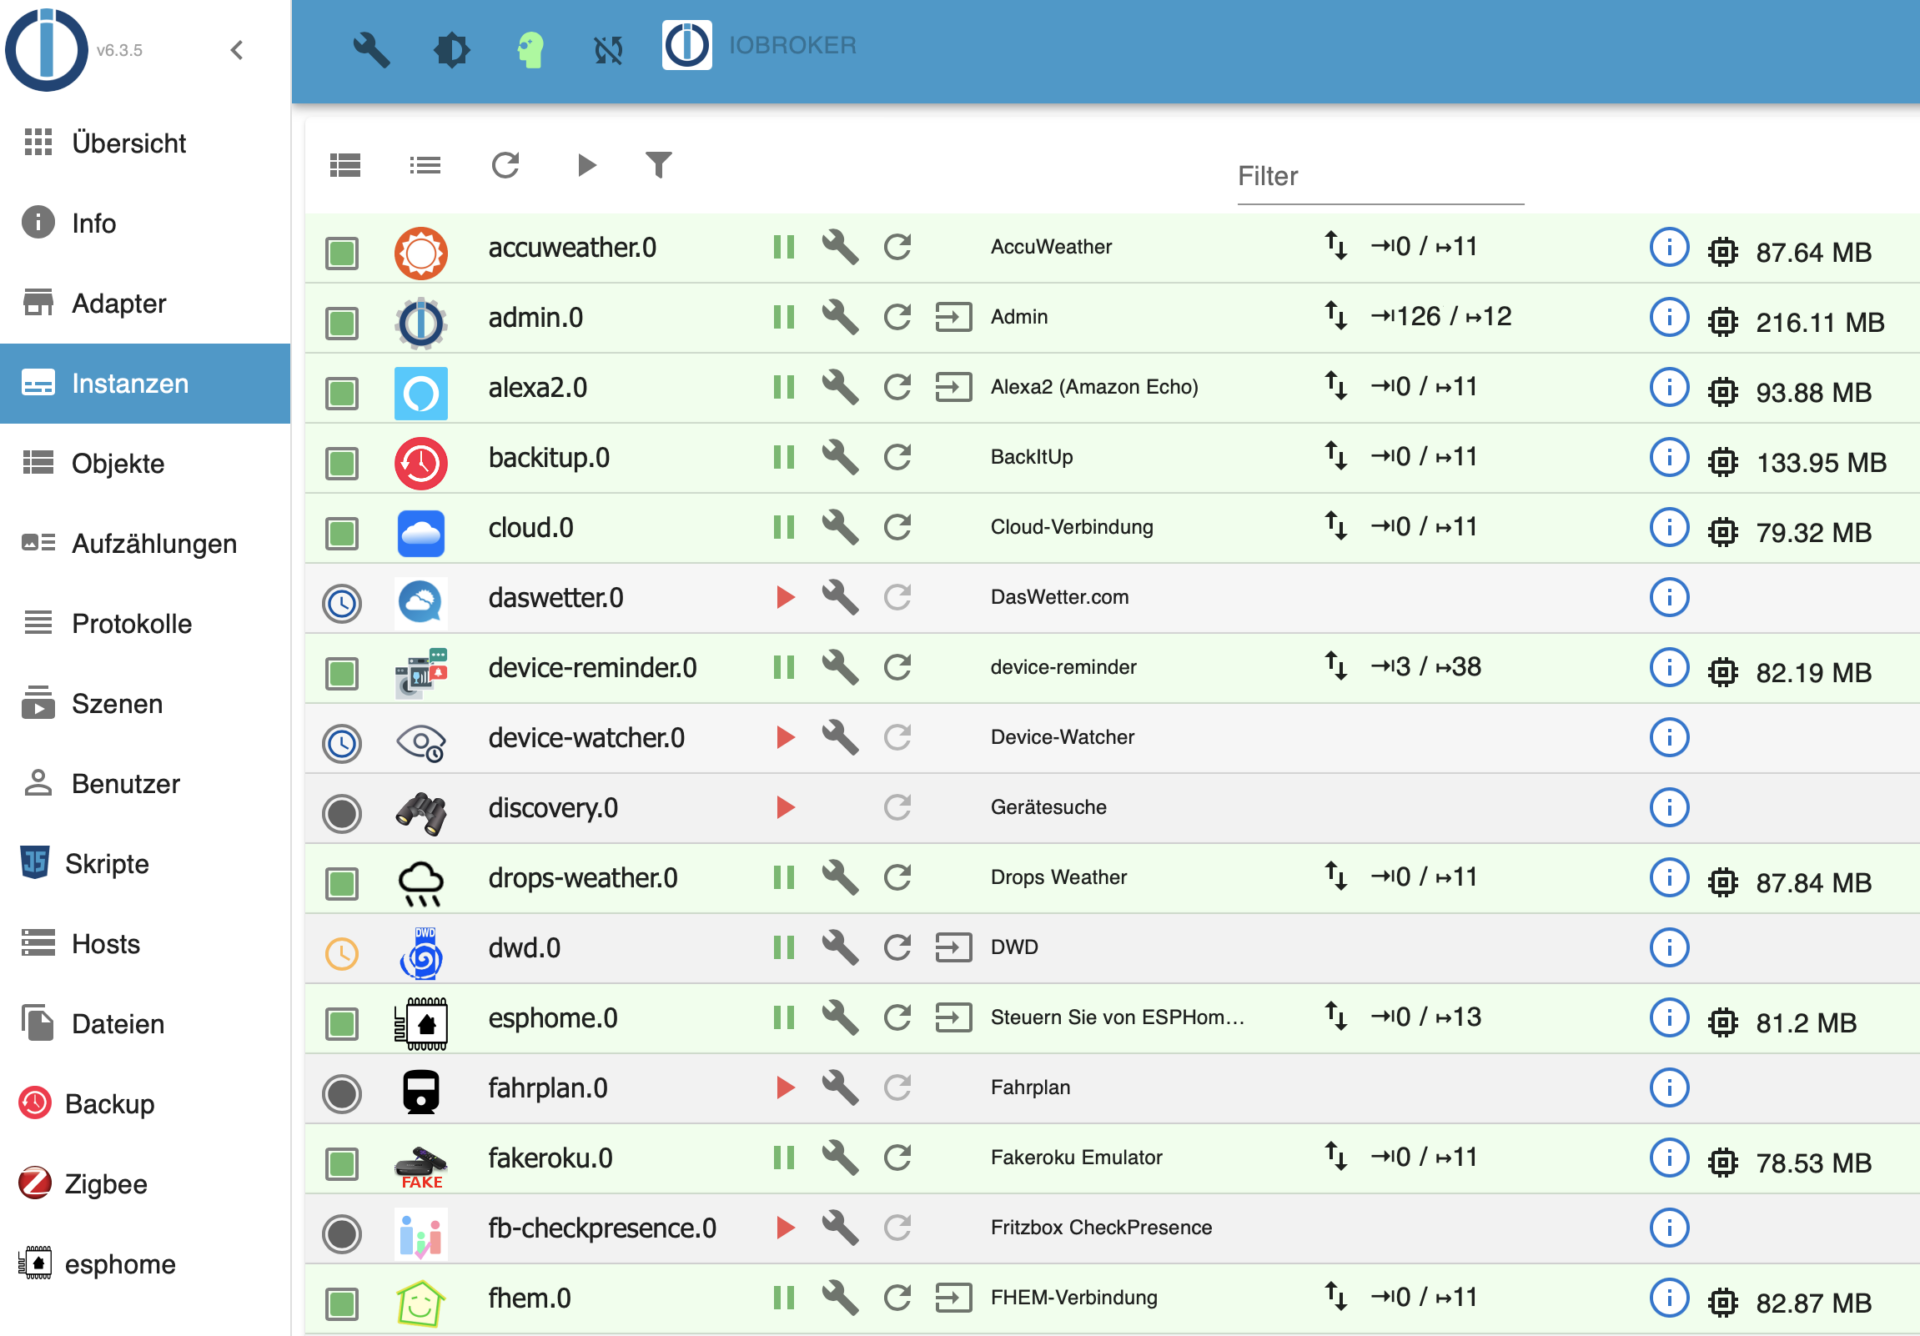The image size is (1920, 1336).
Task: Restart the cloud.0 instance
Action: coord(897,527)
